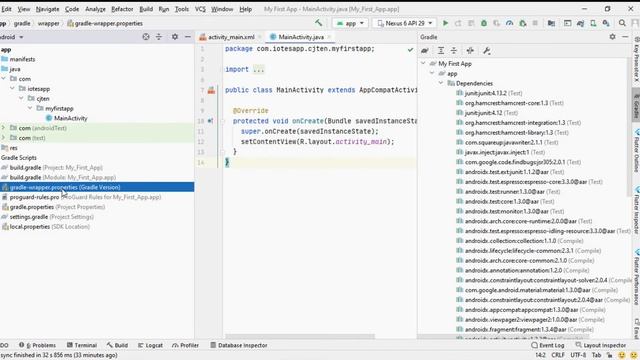640x360 pixels.
Task: Expand the com (test) node
Action: pyautogui.click(x=4, y=138)
